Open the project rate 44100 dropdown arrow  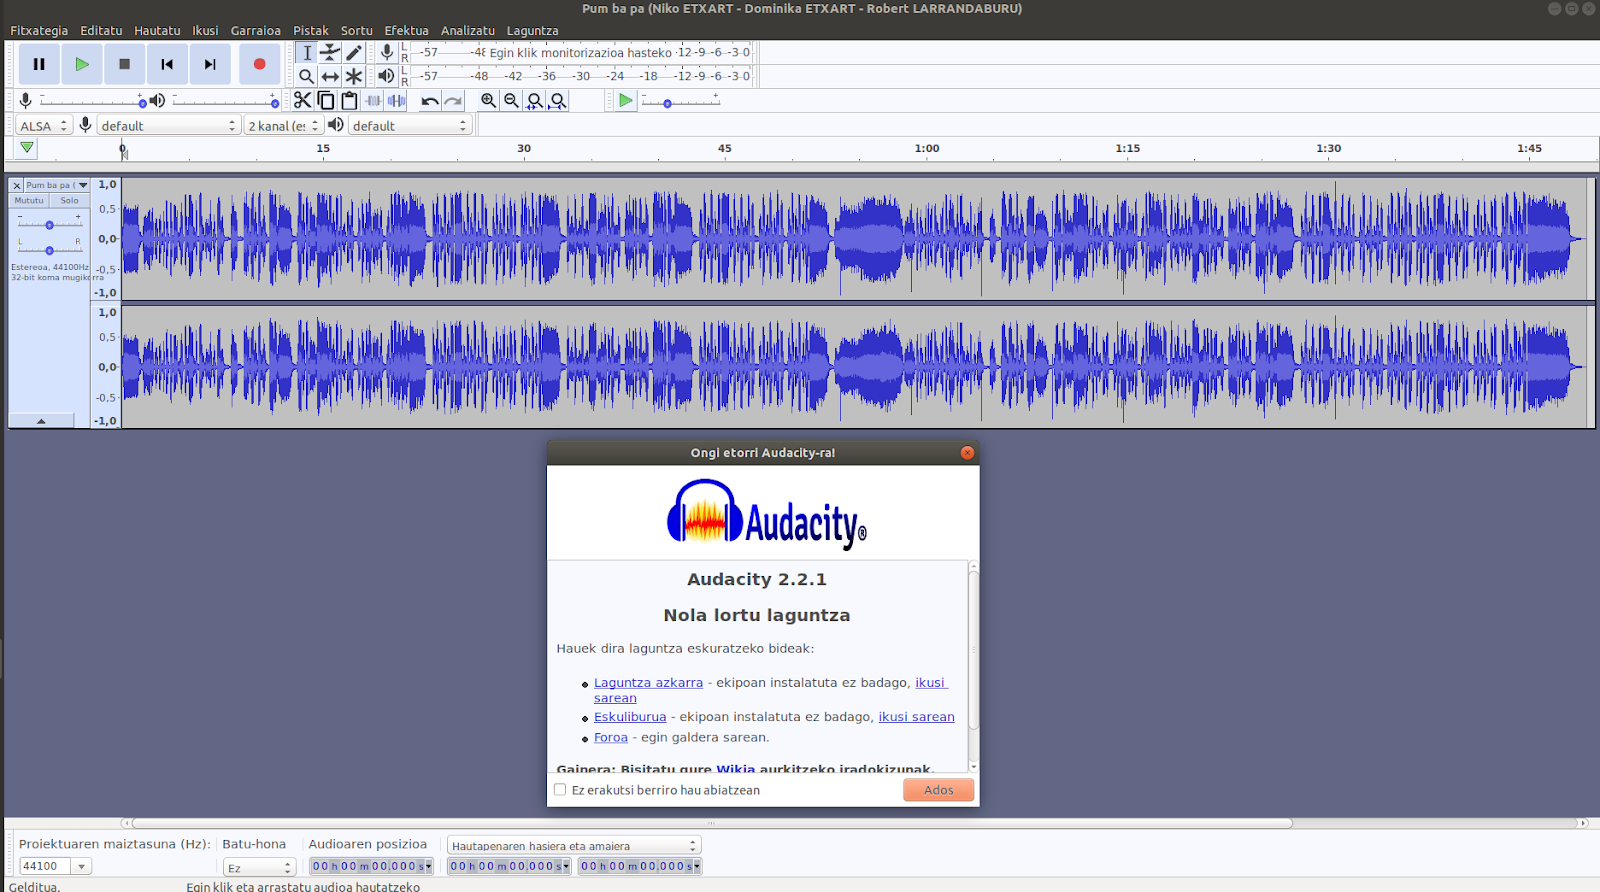coord(82,867)
